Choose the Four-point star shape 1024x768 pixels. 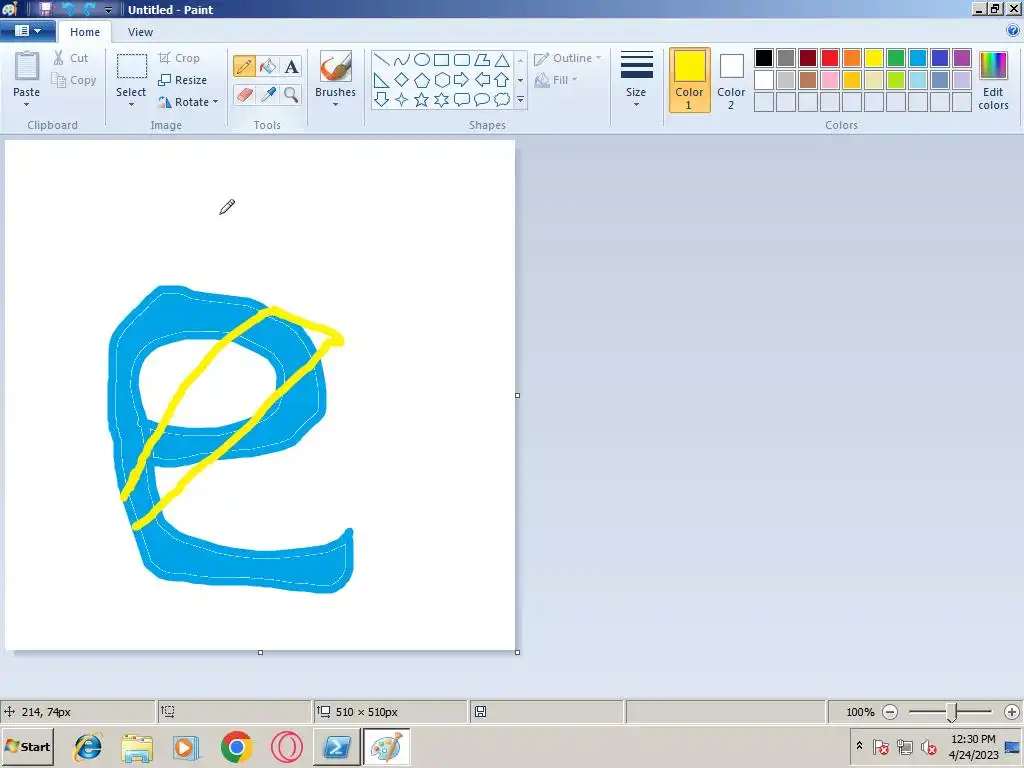click(402, 99)
